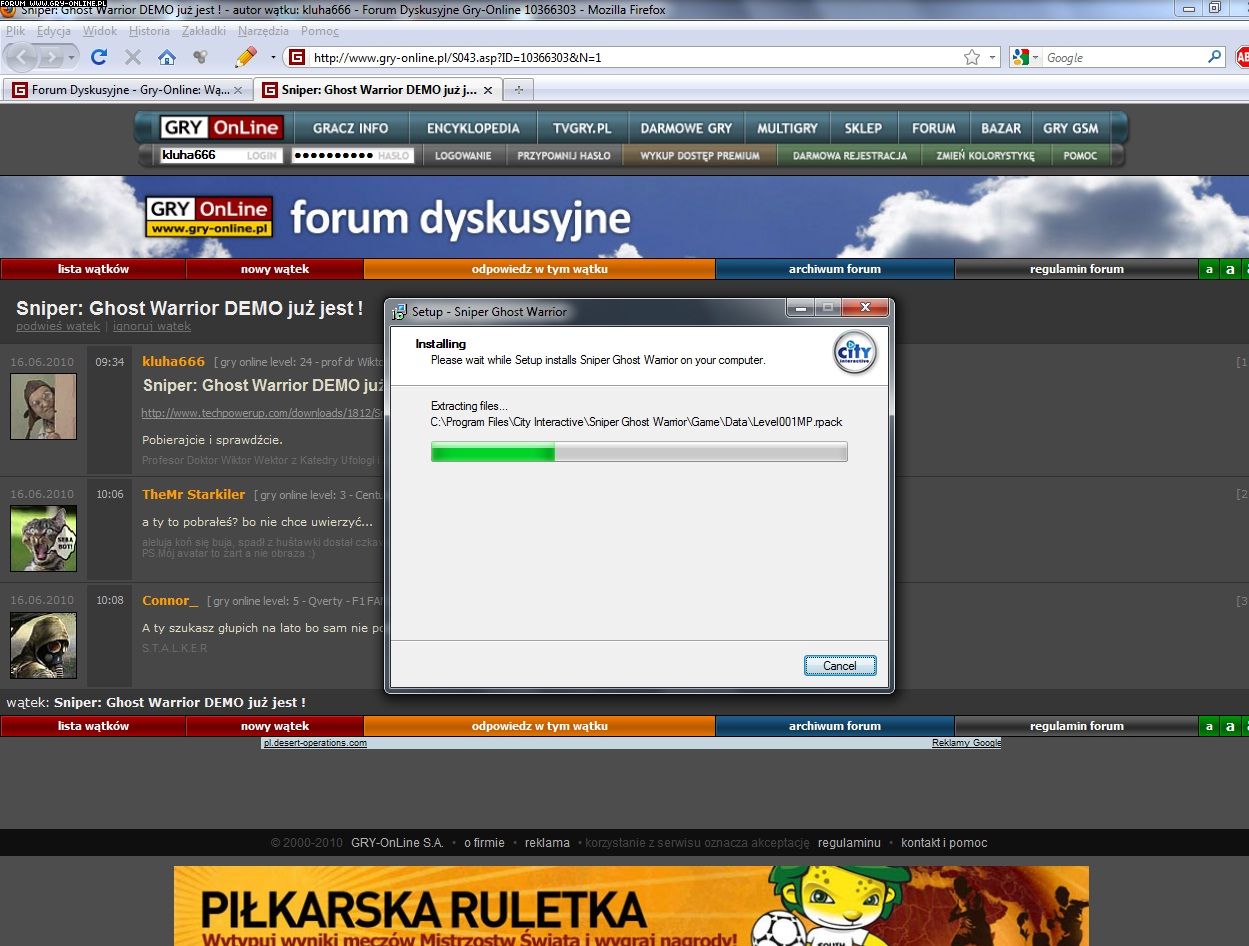Open the address bar history dropdown

pos(993,57)
